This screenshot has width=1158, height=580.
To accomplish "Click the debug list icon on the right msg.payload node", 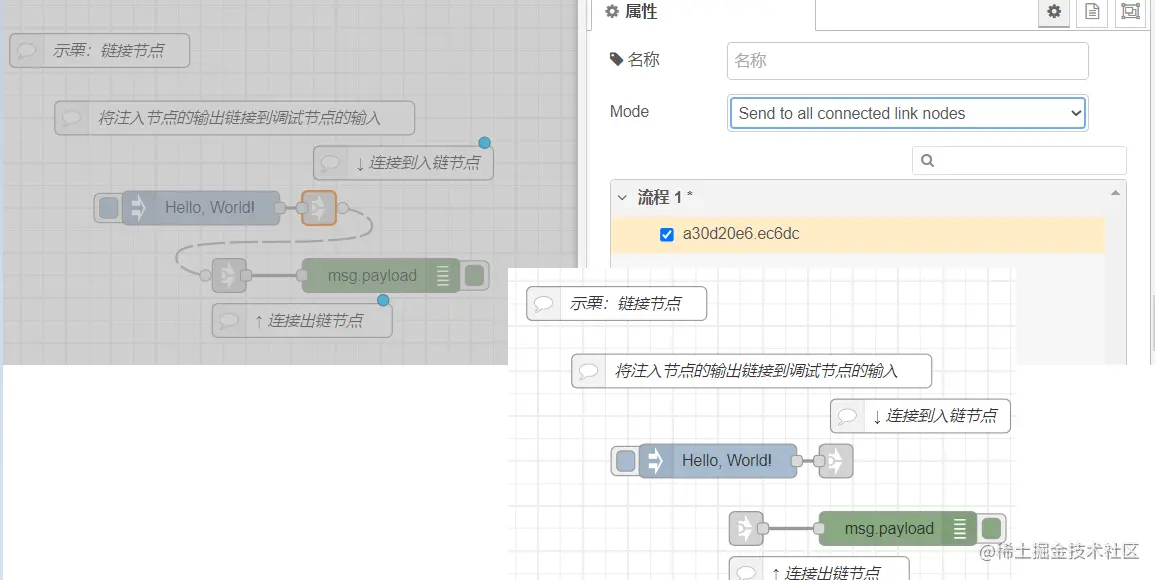I will (x=959, y=529).
